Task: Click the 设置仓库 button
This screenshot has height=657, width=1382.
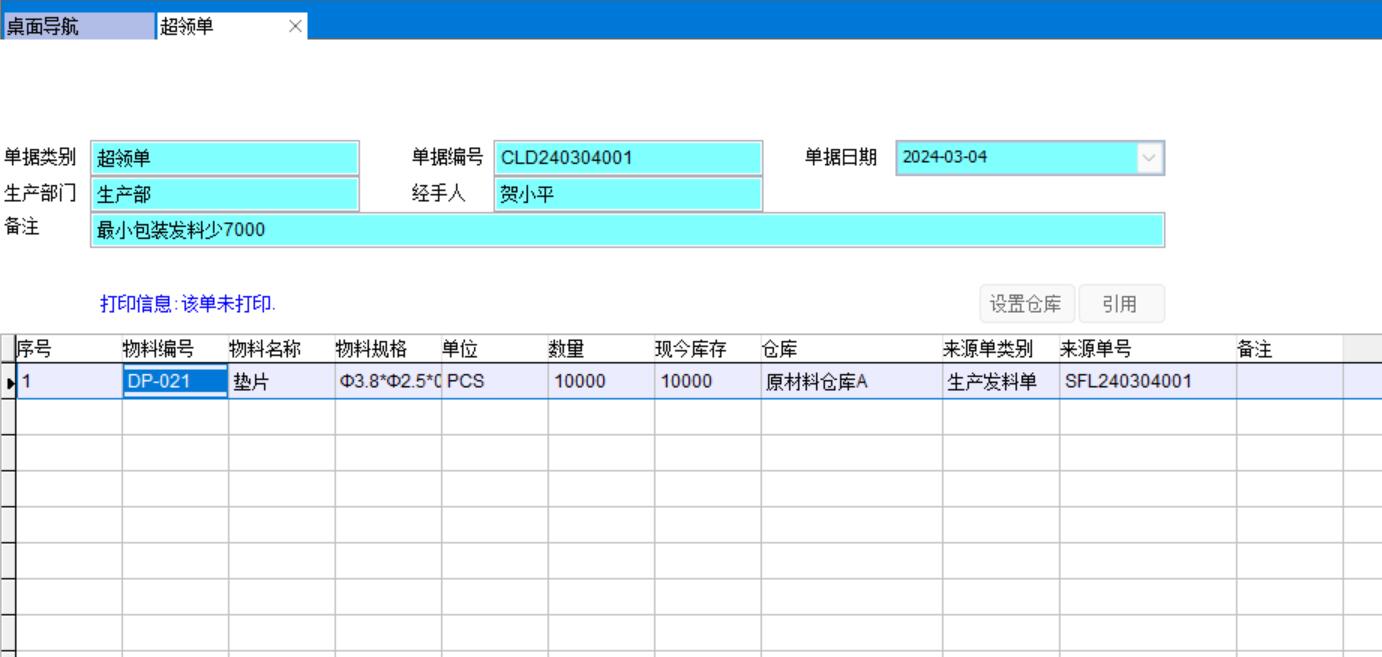Action: click(1026, 304)
